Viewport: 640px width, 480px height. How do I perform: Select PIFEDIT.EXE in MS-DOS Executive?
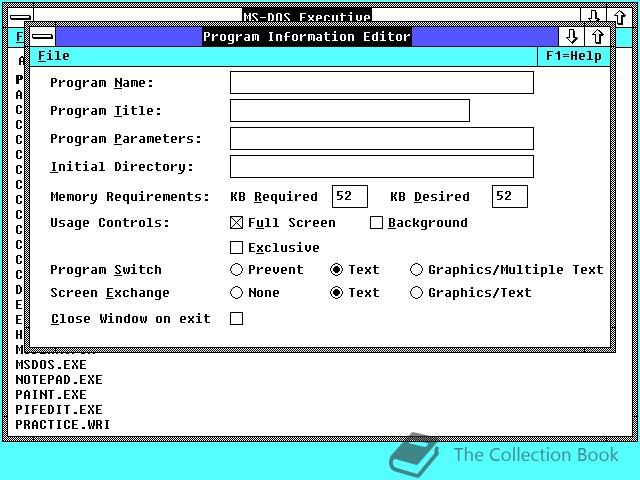tap(59, 409)
